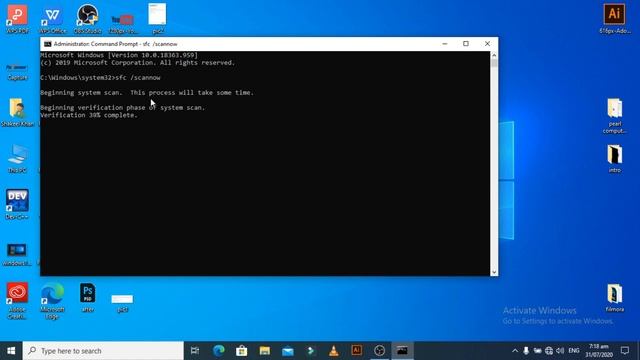The width and height of the screenshot is (640, 360).
Task: Open File Explorer from the taskbar
Action: tap(264, 351)
